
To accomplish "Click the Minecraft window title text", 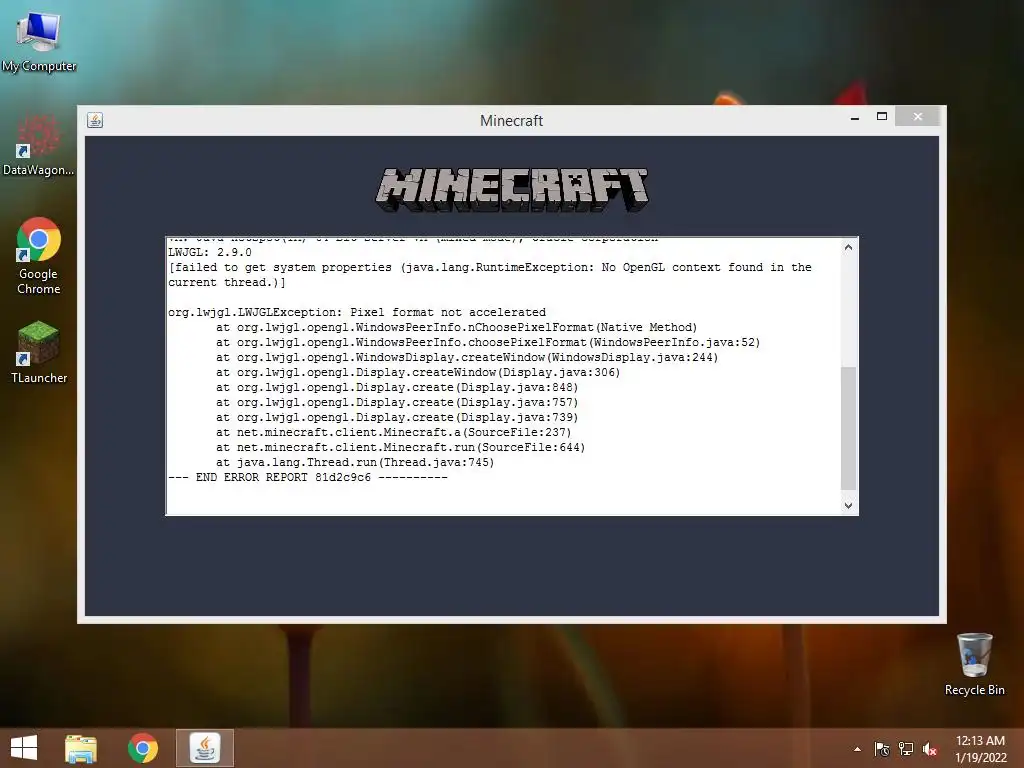I will point(511,120).
